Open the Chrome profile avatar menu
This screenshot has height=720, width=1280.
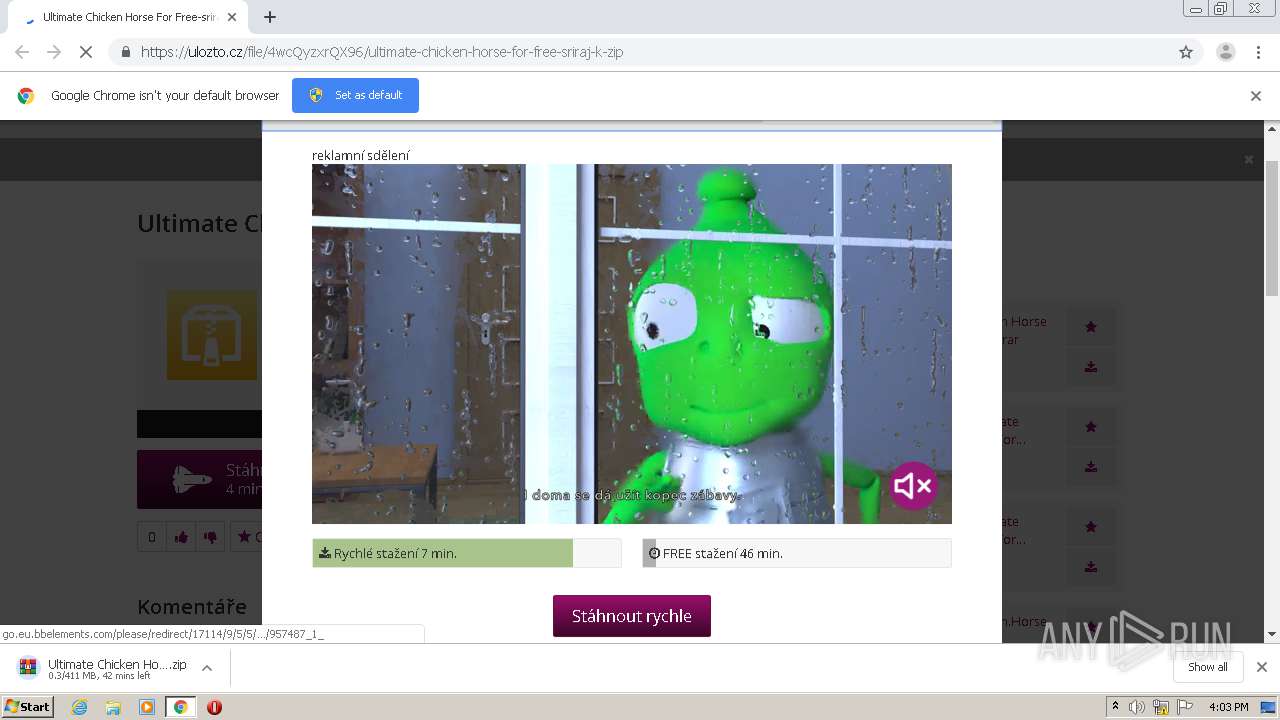(1225, 52)
